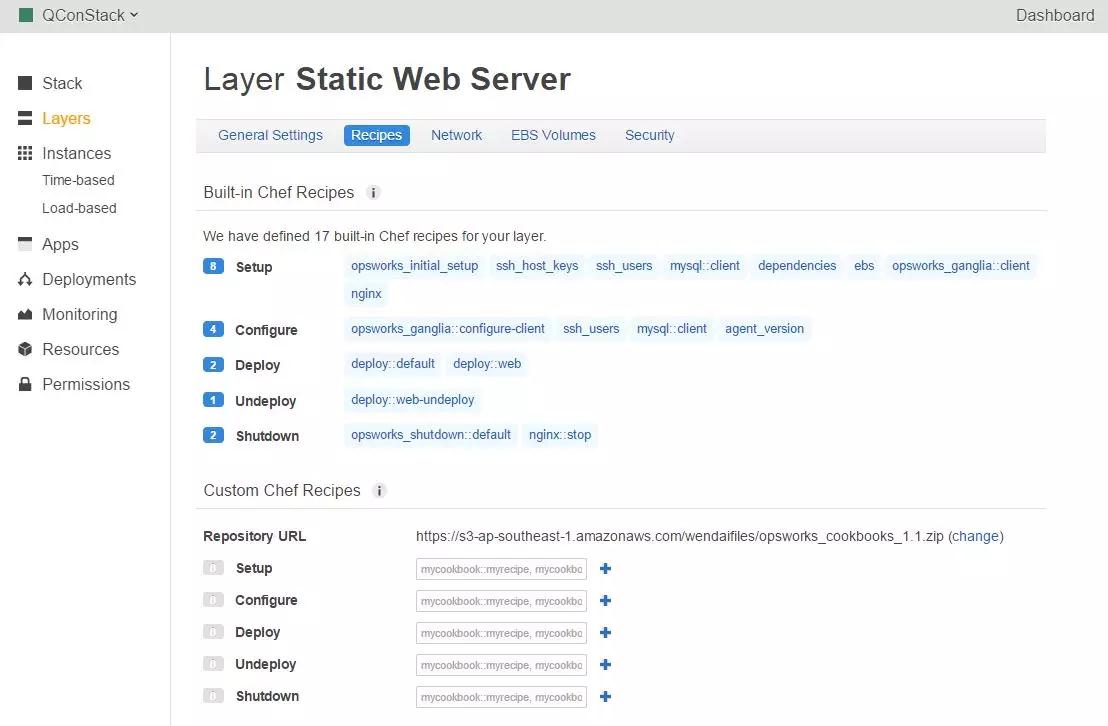Add a custom Shutdown recipe with plus
1108x726 pixels.
606,696
